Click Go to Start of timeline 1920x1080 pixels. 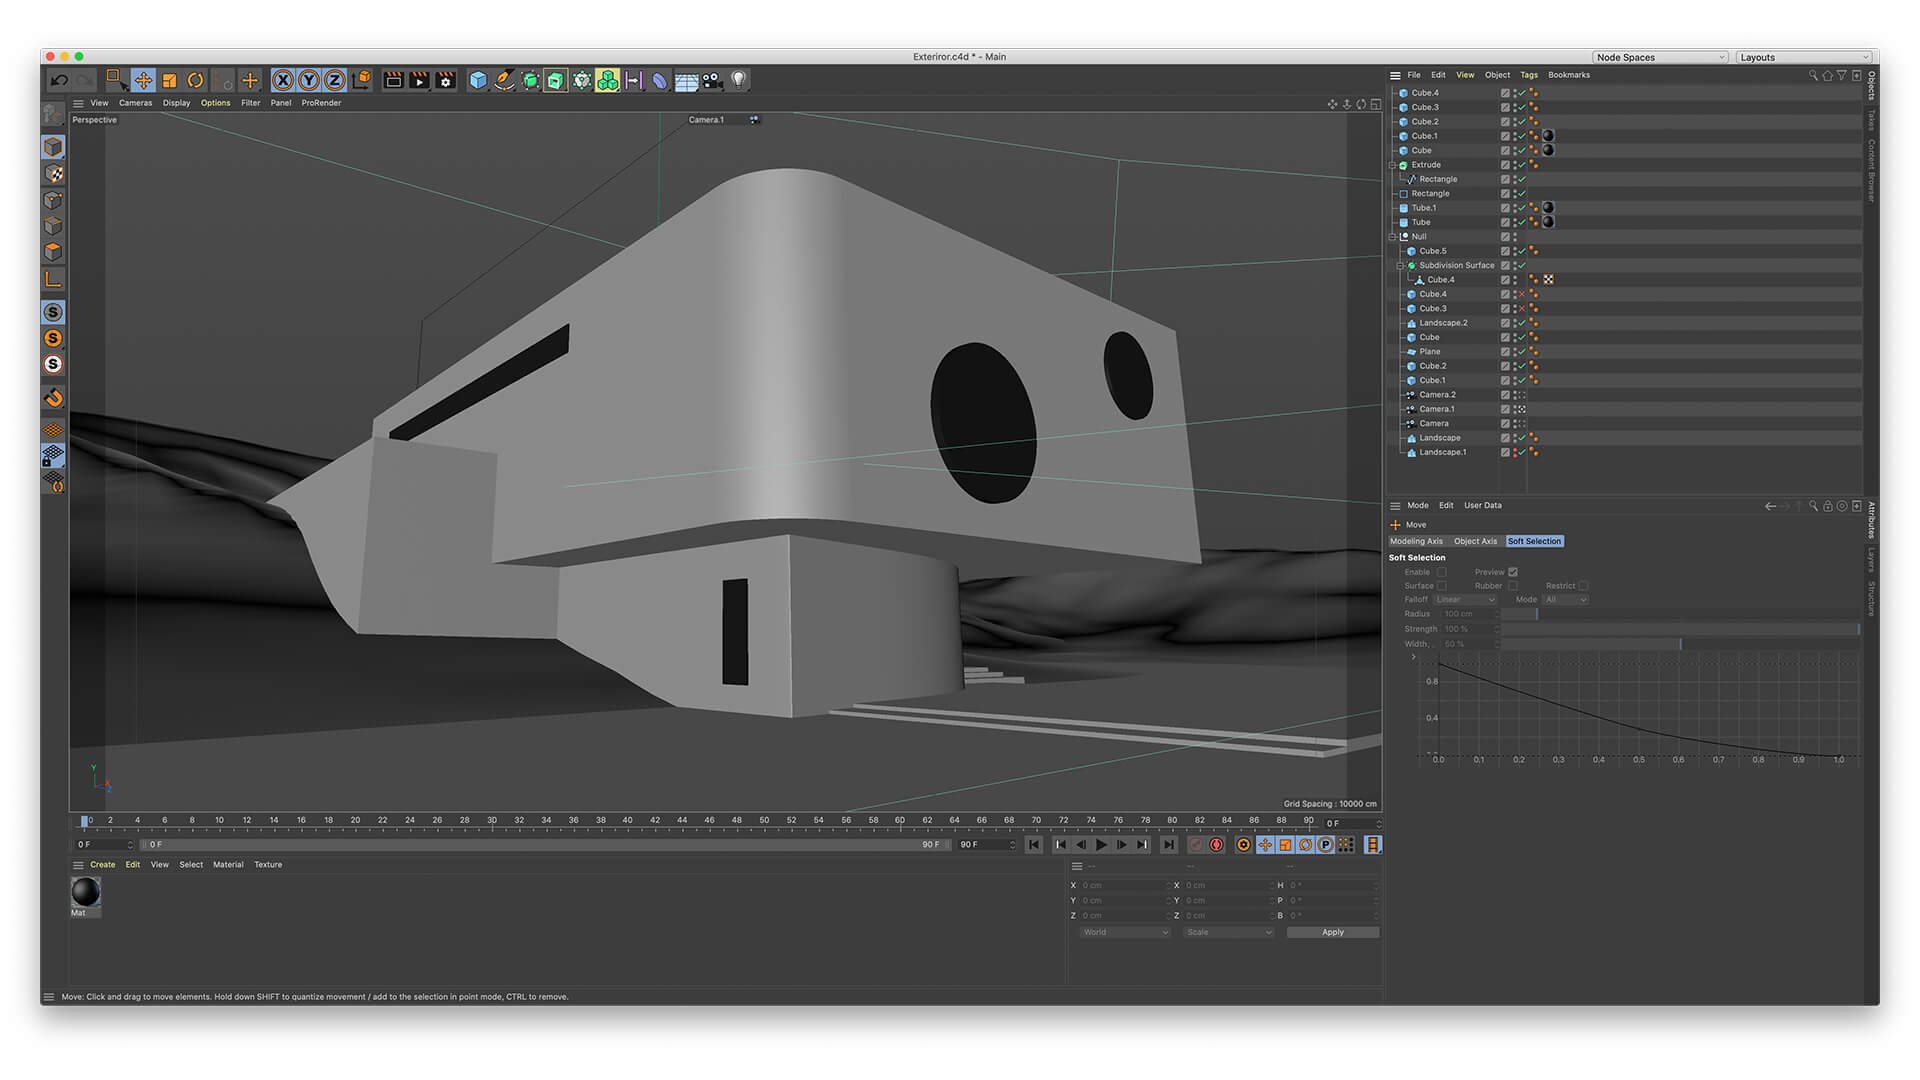(x=1033, y=845)
